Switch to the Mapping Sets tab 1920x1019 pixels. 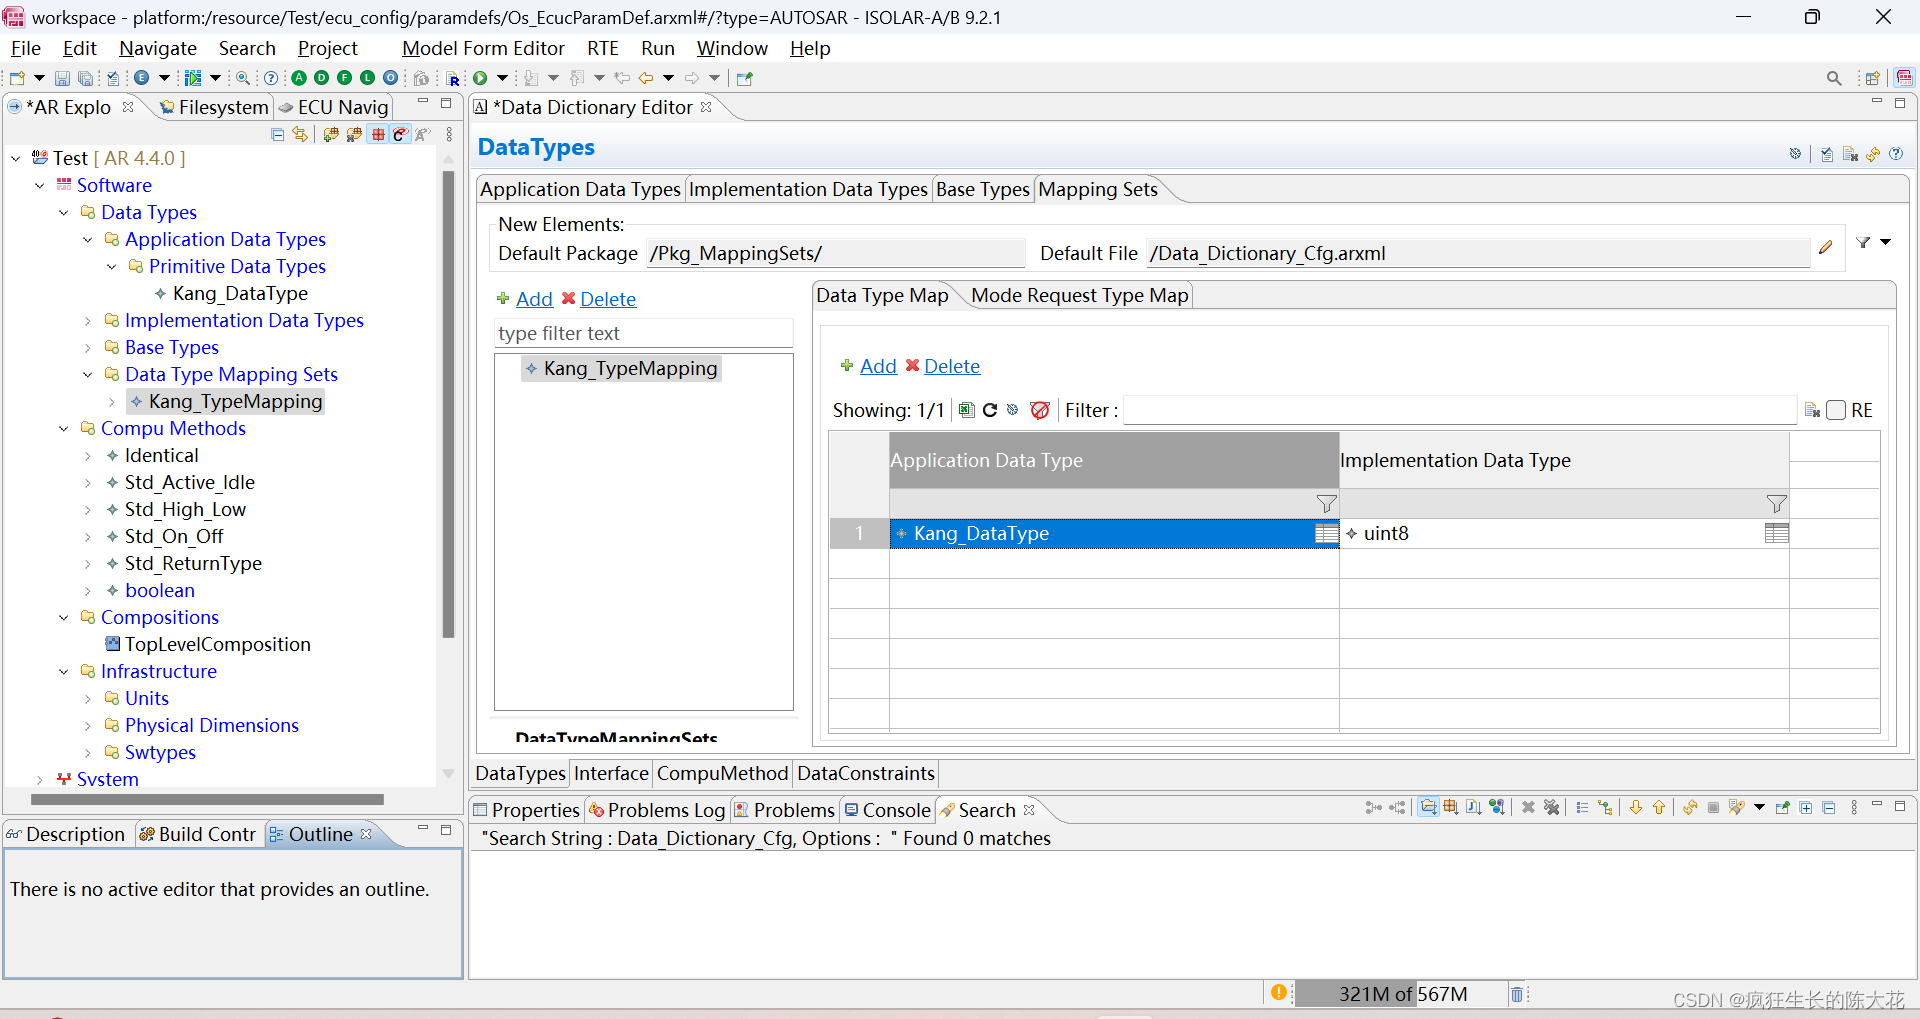1097,189
